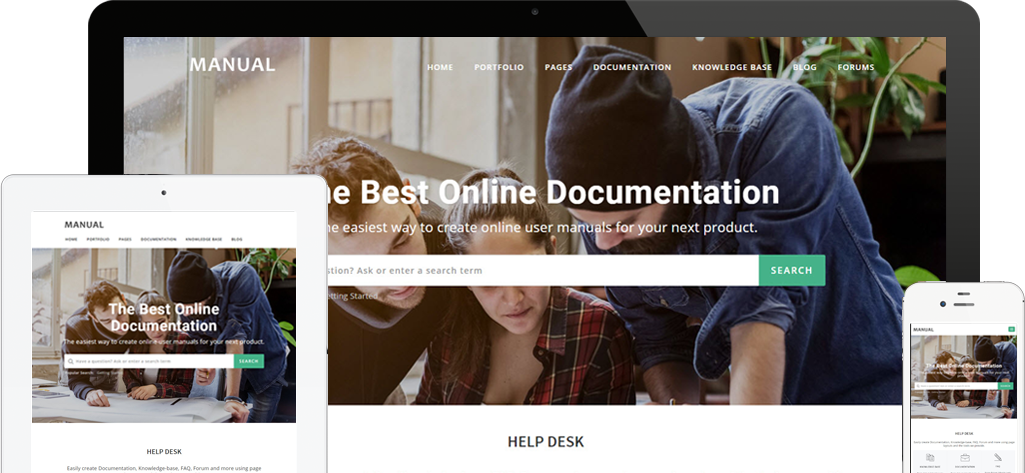Viewport: 1025px width, 473px height.
Task: Open Forums from desktop navbar
Action: coord(856,68)
